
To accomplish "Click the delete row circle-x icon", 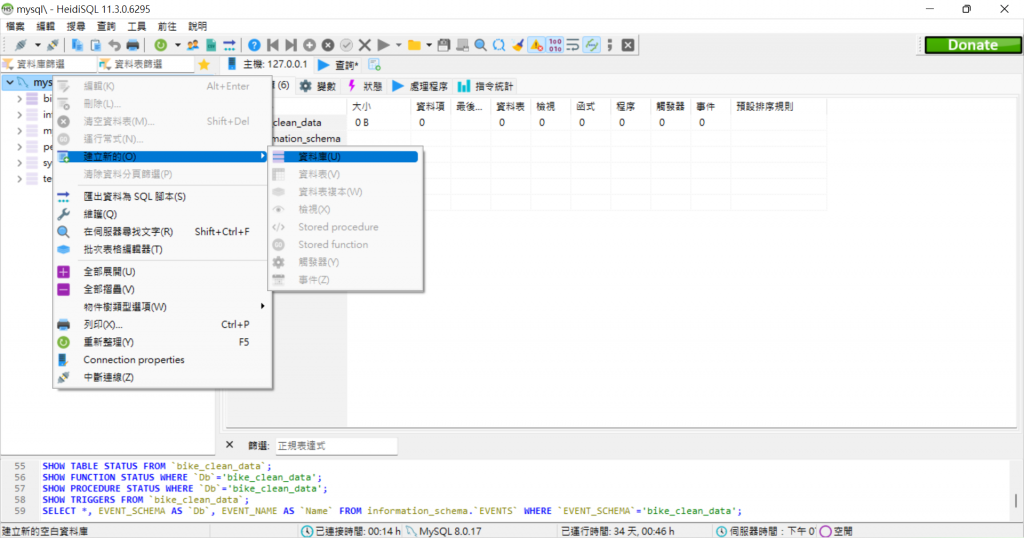I will point(328,45).
